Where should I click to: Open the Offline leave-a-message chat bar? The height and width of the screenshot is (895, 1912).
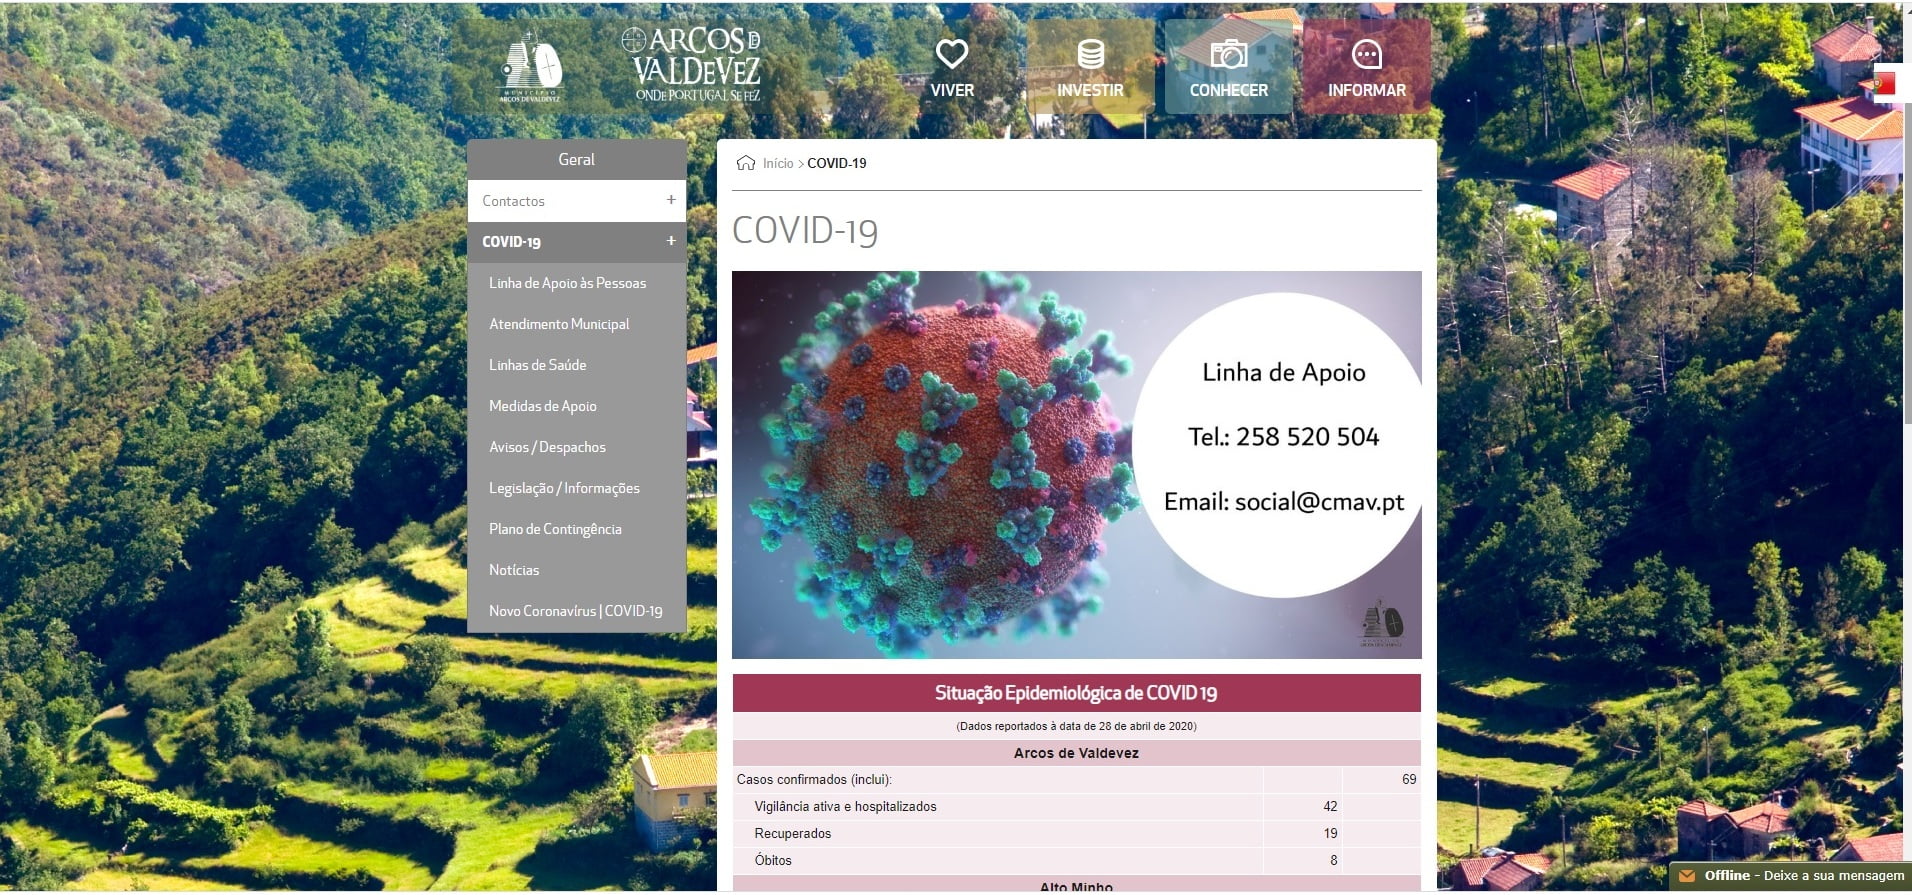pos(1802,876)
